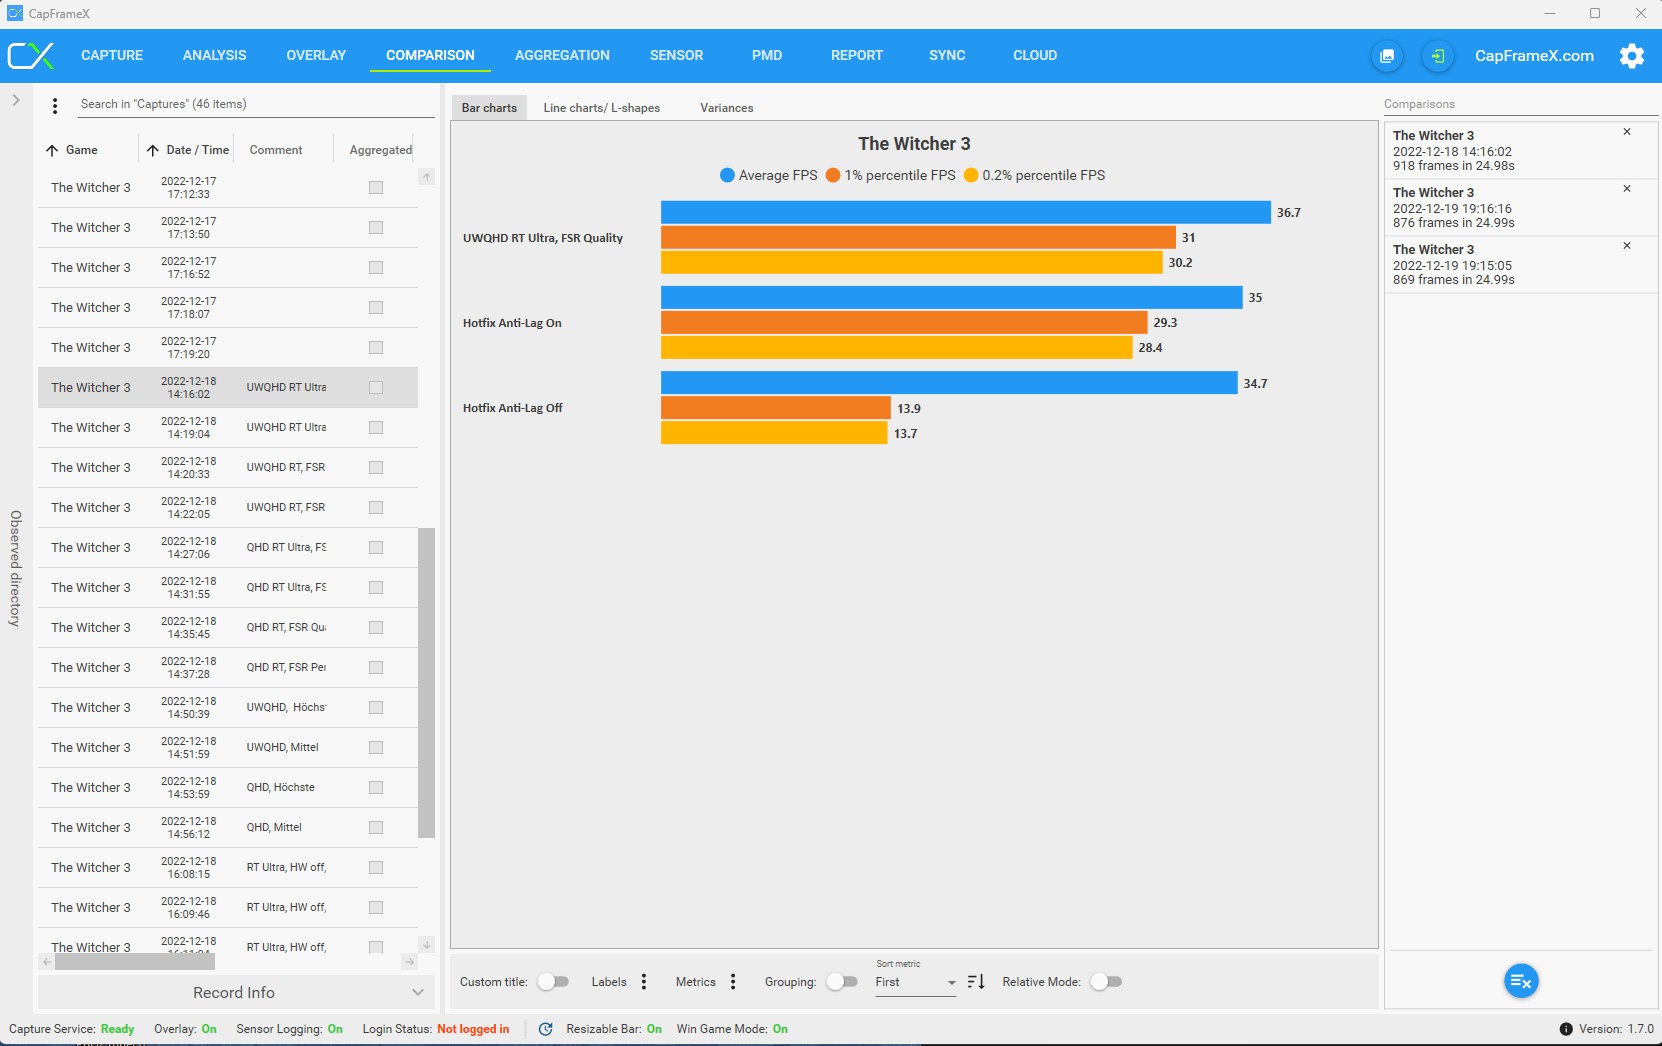Click the 1% percentile FPS legend dot
Image resolution: width=1662 pixels, height=1046 pixels.
click(x=833, y=175)
